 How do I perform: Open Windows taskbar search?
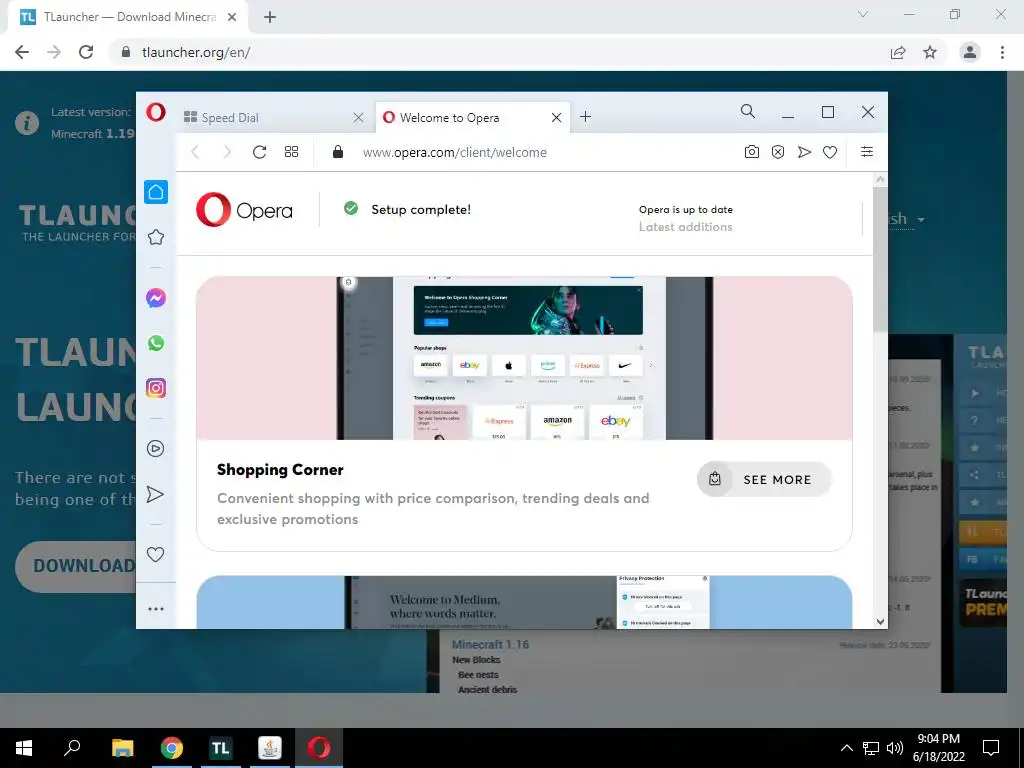coord(72,748)
